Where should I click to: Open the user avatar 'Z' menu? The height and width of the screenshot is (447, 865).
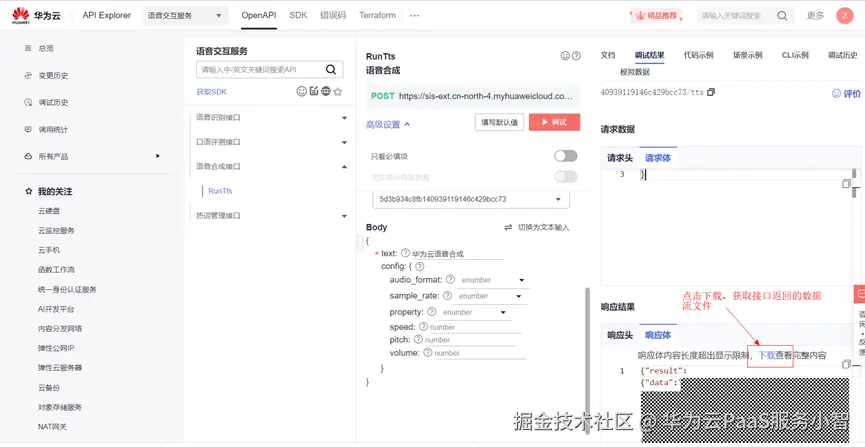845,15
